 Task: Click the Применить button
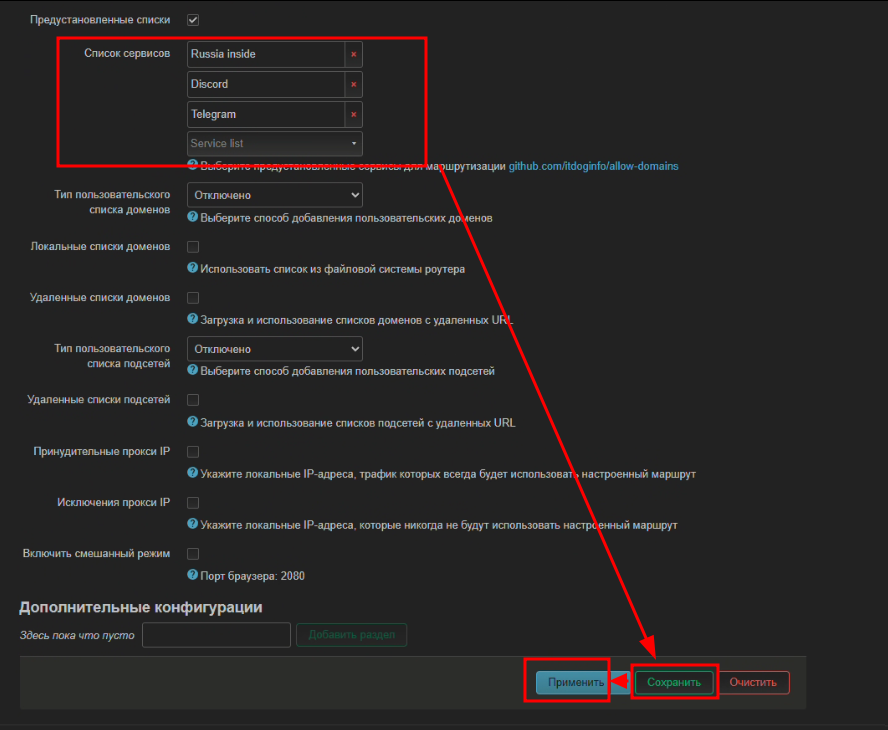570,683
